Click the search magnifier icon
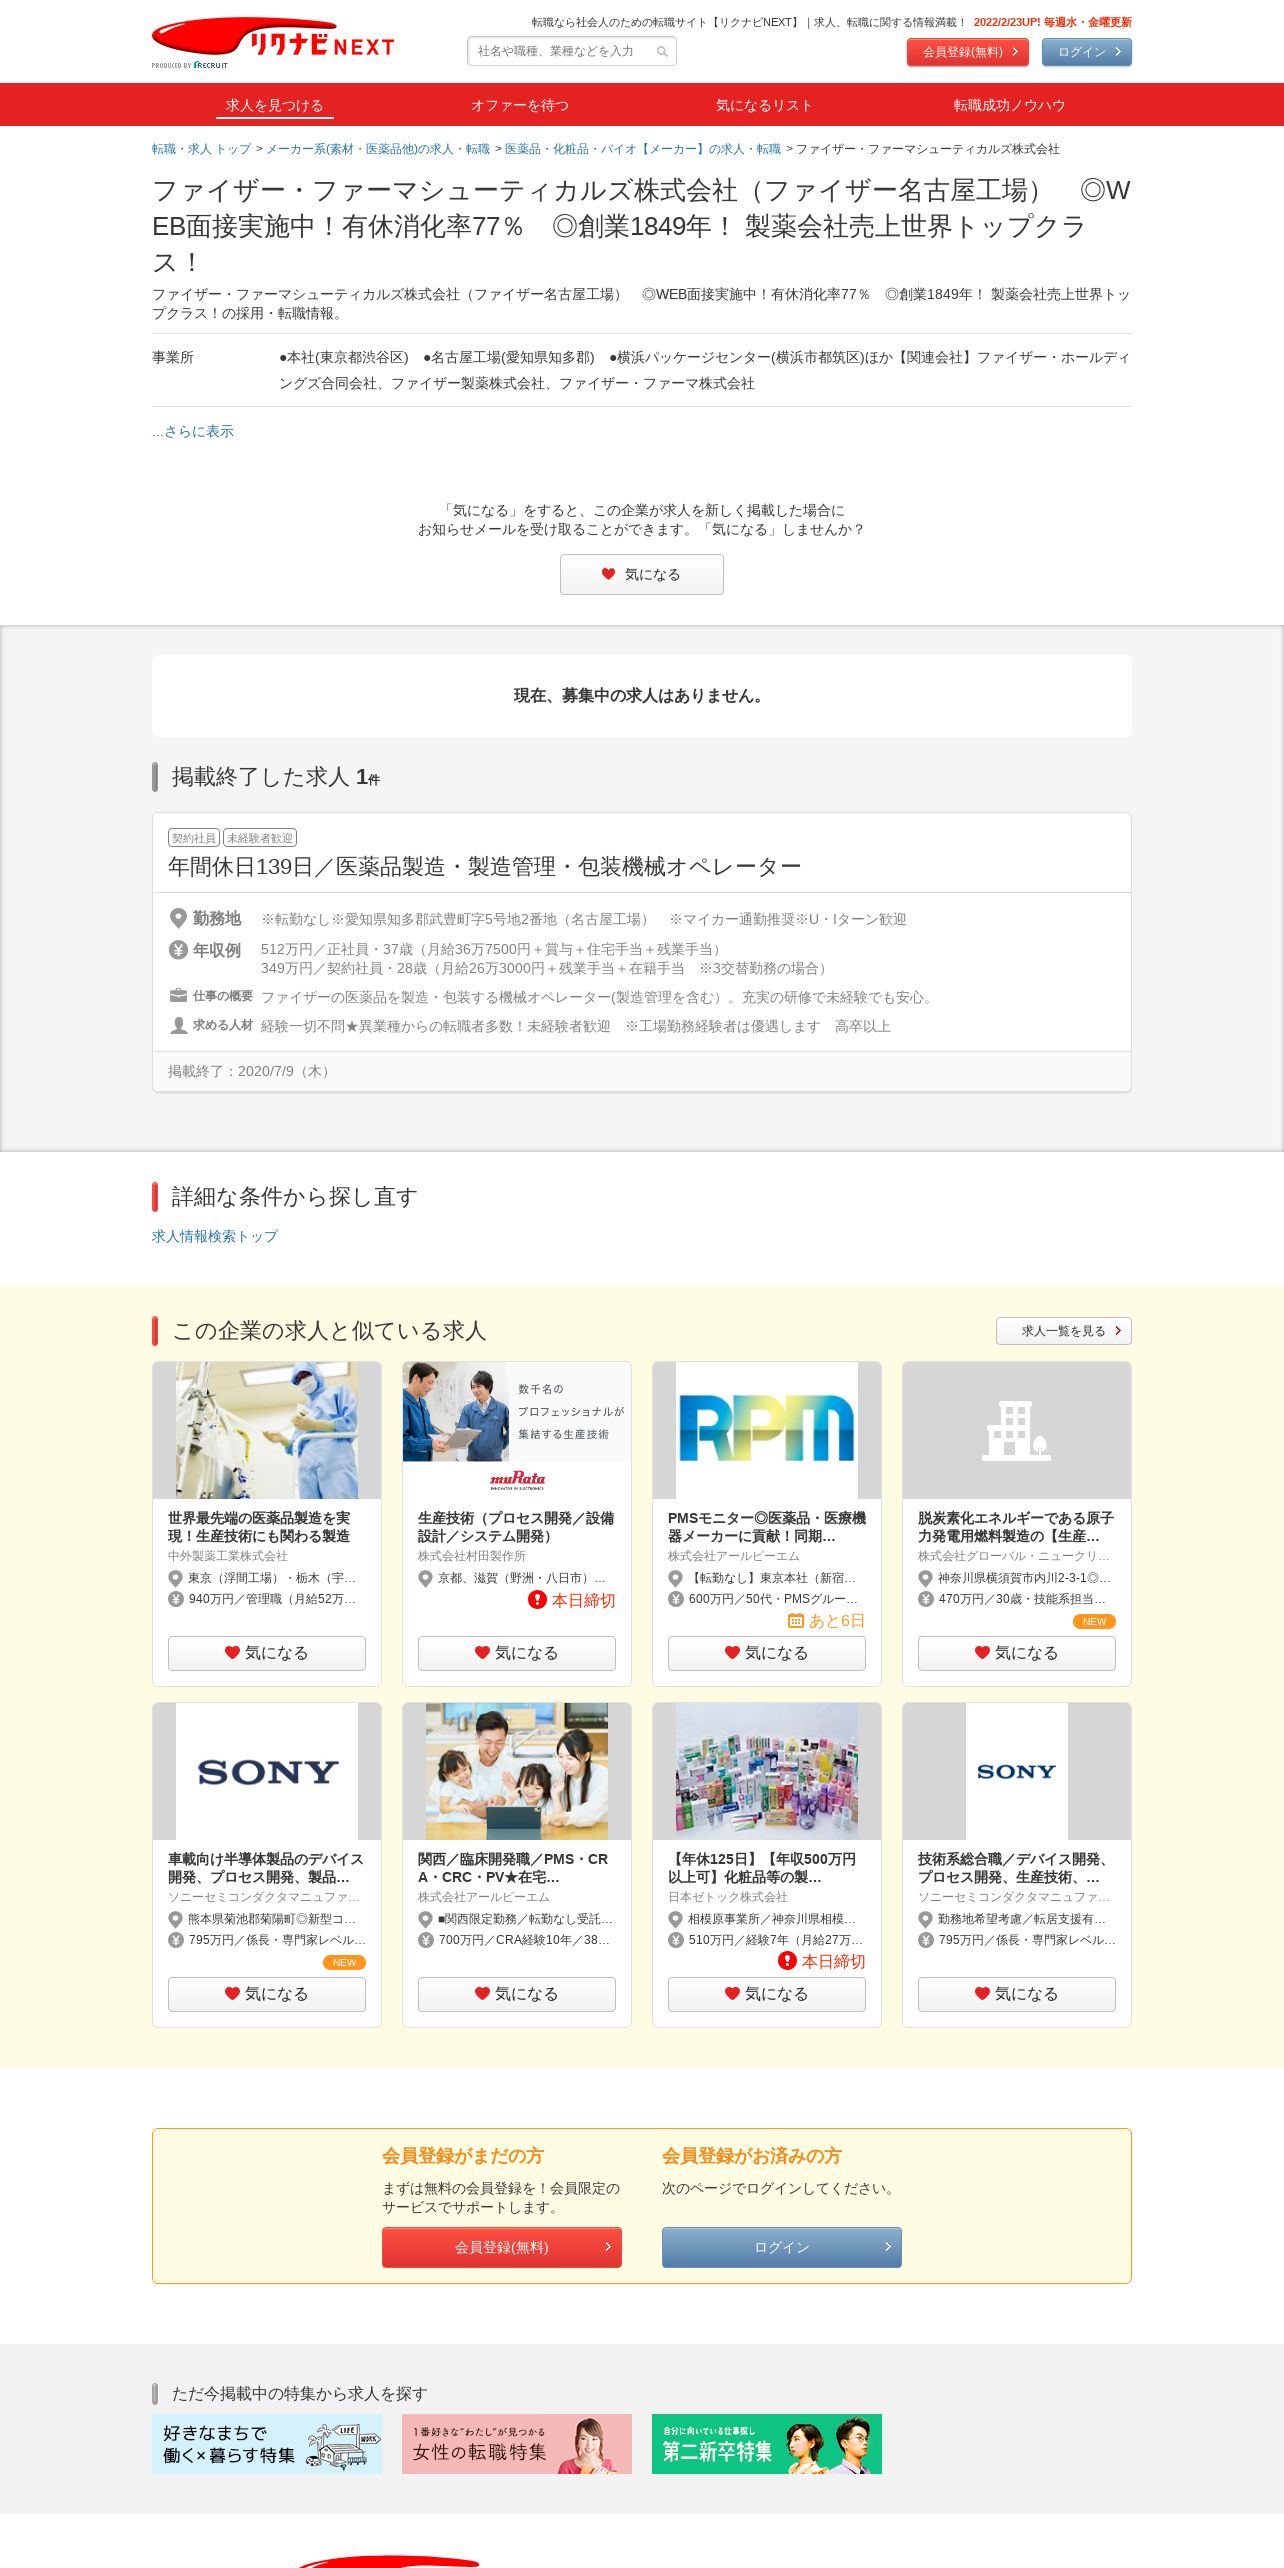Image resolution: width=1284 pixels, height=2568 pixels. 662,52
